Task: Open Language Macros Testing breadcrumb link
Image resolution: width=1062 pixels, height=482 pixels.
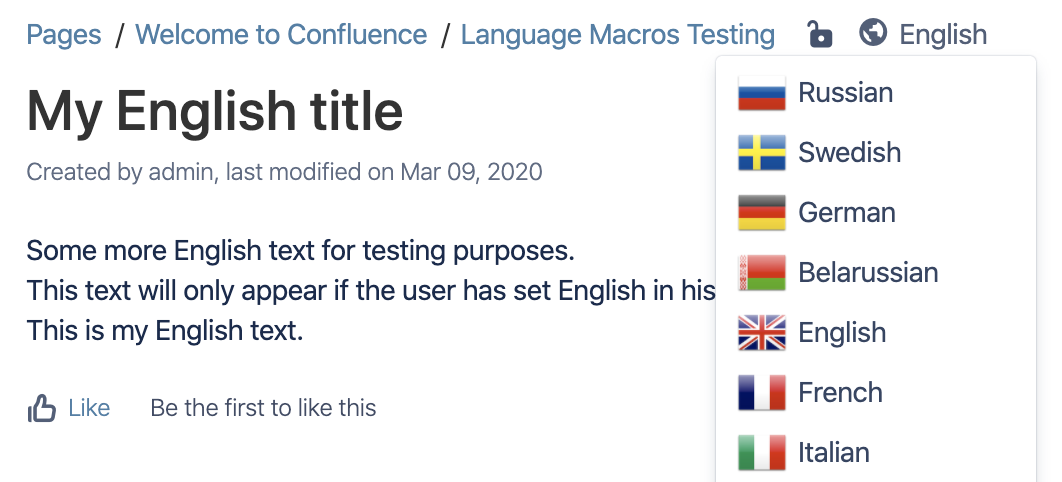Action: tap(618, 34)
